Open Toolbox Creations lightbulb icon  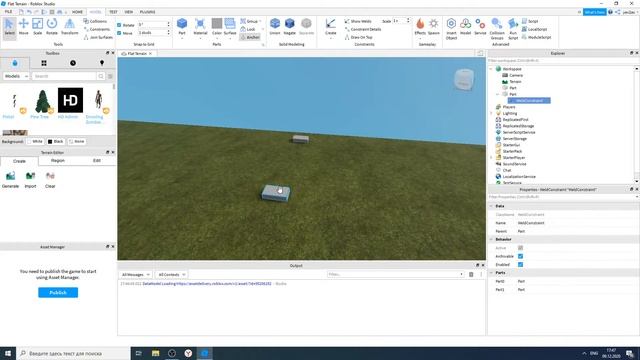[102, 63]
